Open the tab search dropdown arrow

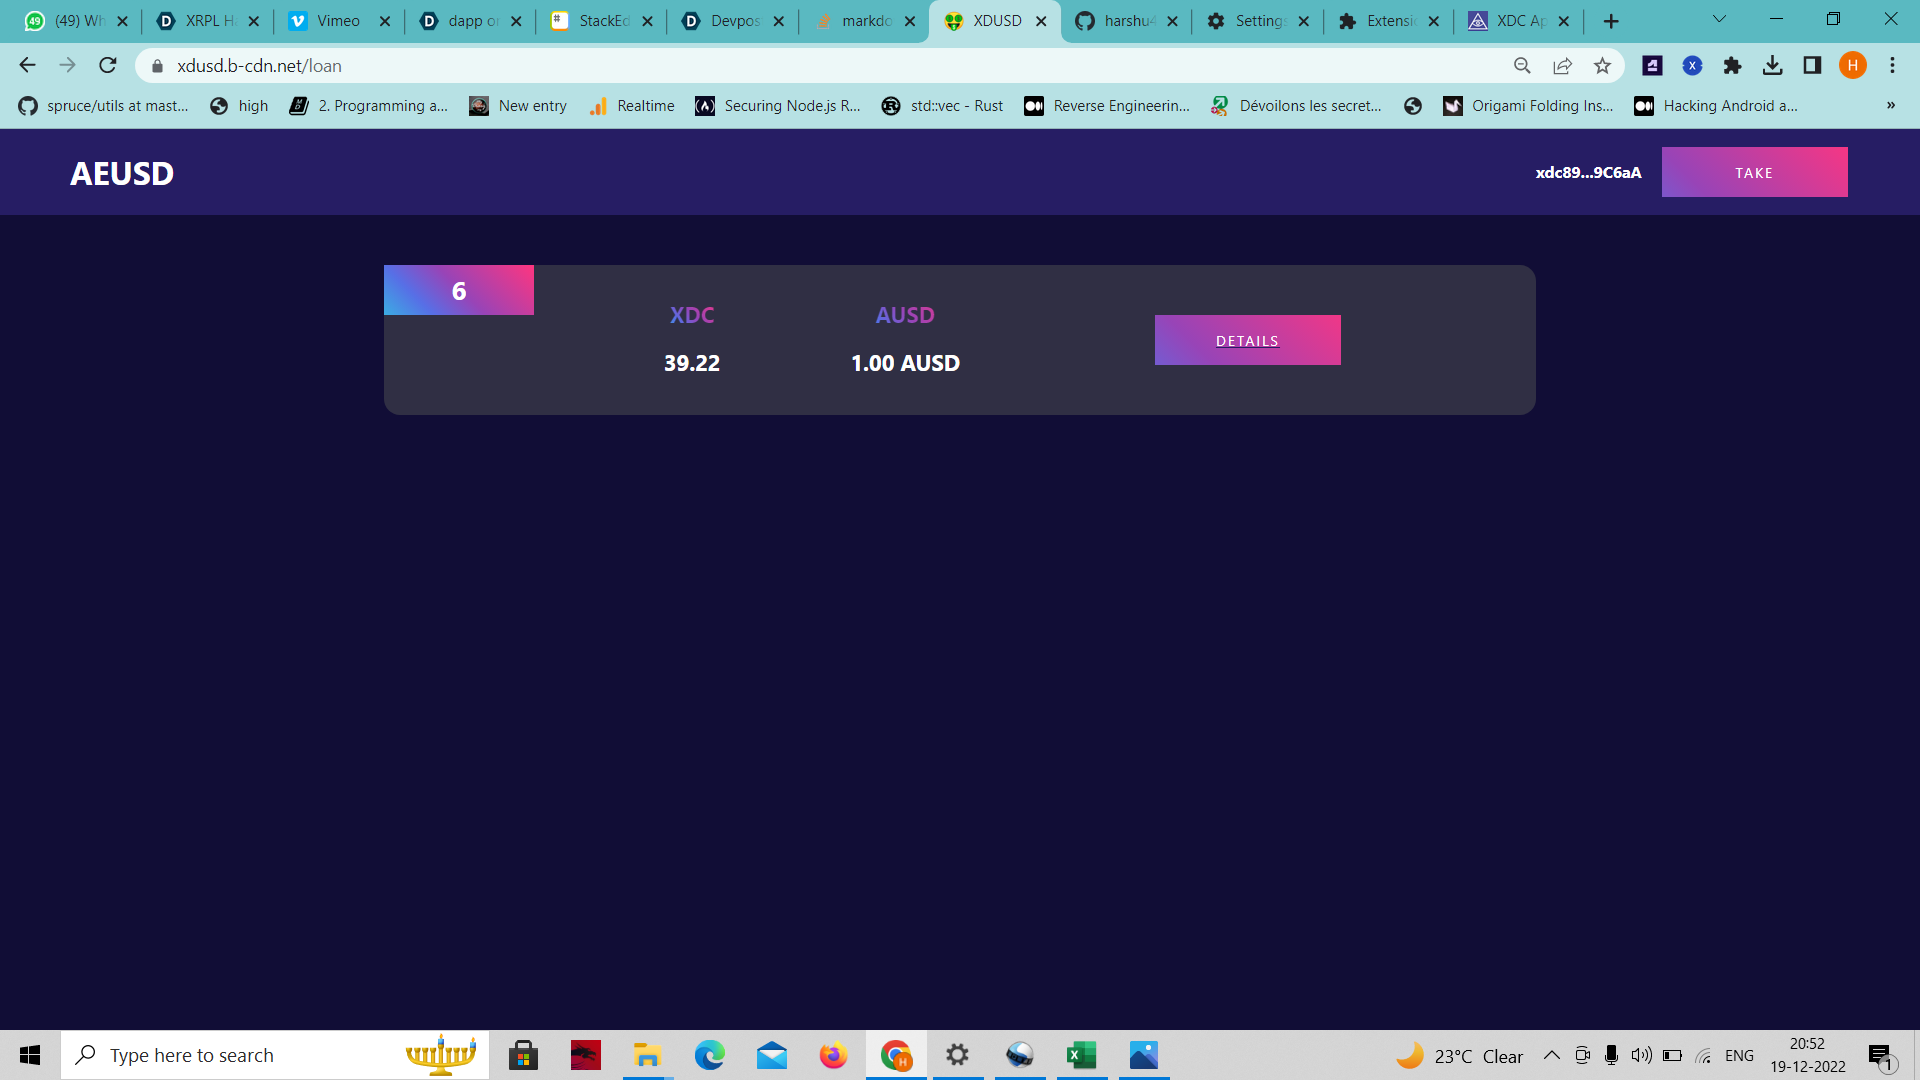point(1719,20)
